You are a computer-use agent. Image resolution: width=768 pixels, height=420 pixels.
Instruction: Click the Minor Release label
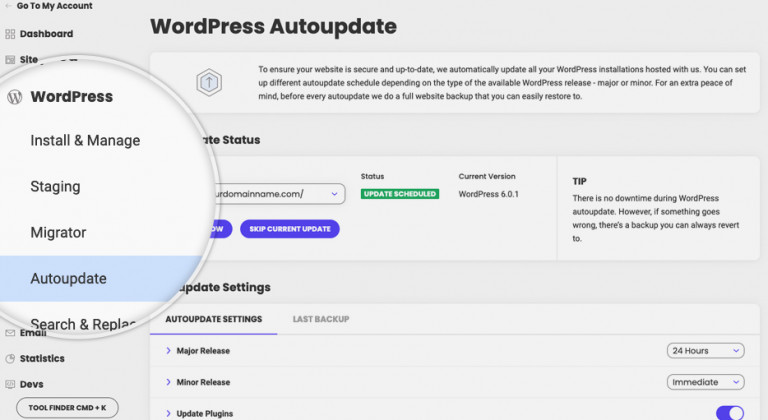(203, 382)
